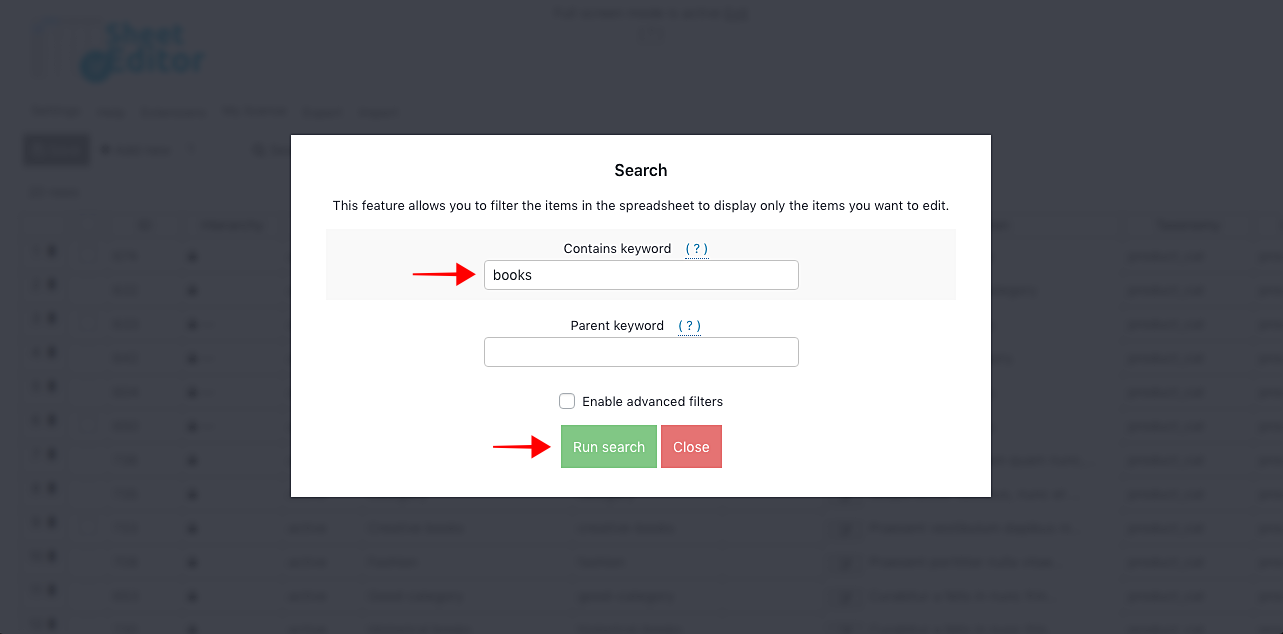Click the dark button in the dimmed toolbar

(x=56, y=150)
